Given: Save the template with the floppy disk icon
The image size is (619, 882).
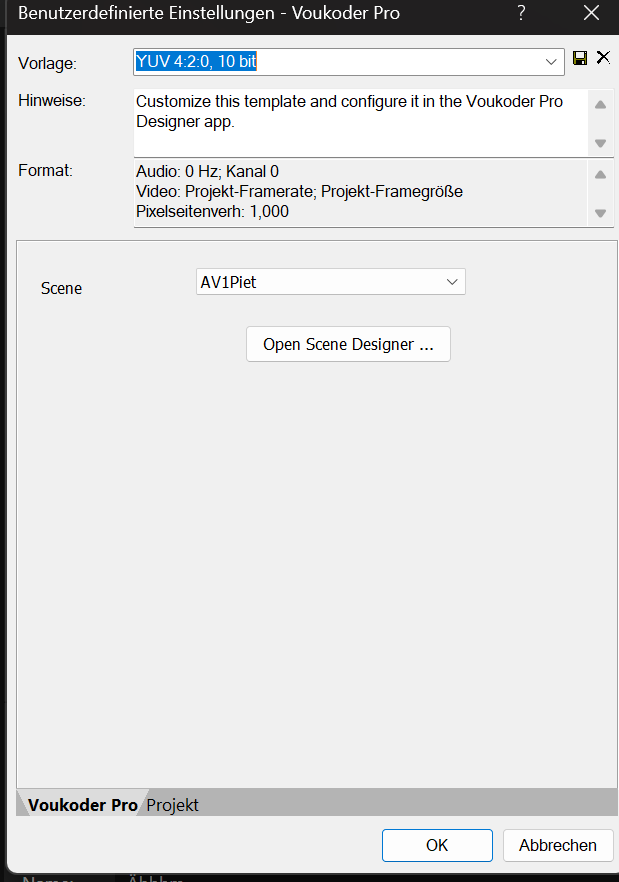Looking at the screenshot, I should (580, 58).
